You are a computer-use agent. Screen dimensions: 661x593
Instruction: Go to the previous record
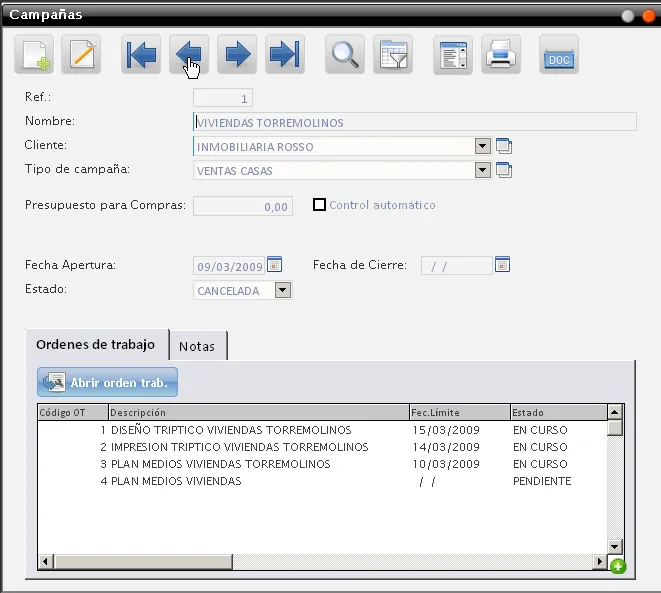click(x=189, y=54)
